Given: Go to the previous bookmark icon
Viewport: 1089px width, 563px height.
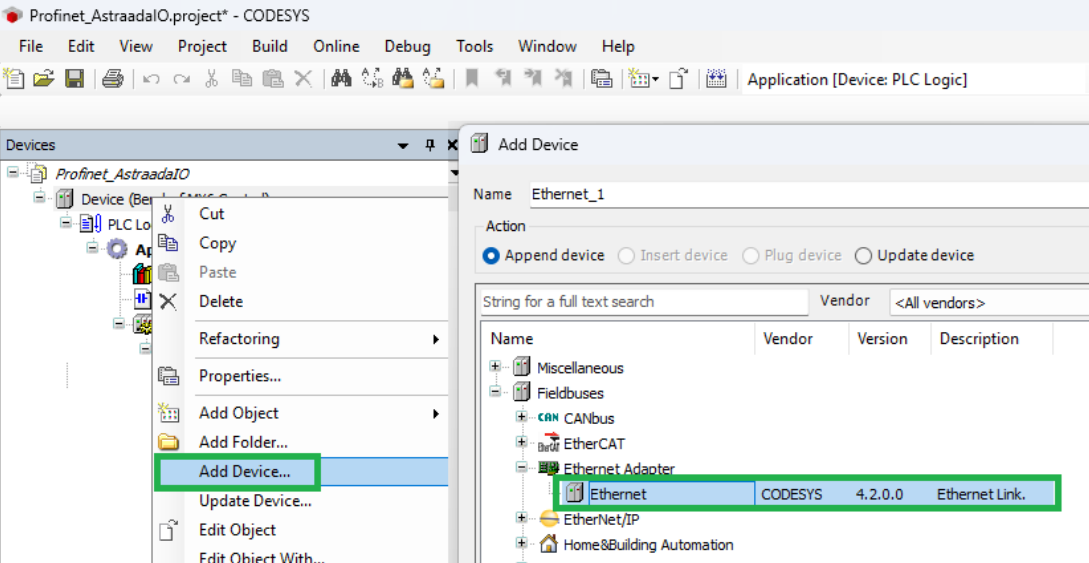Looking at the screenshot, I should (x=503, y=78).
